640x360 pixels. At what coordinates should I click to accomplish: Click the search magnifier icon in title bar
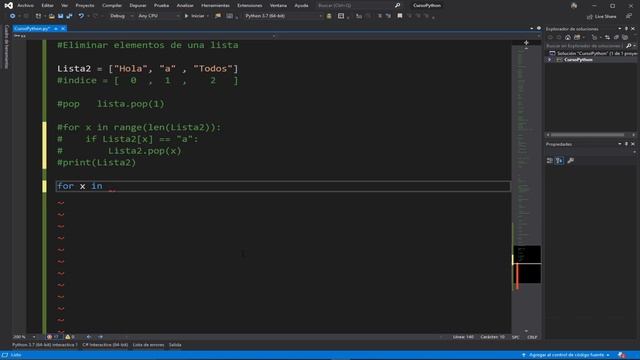pyautogui.click(x=397, y=6)
